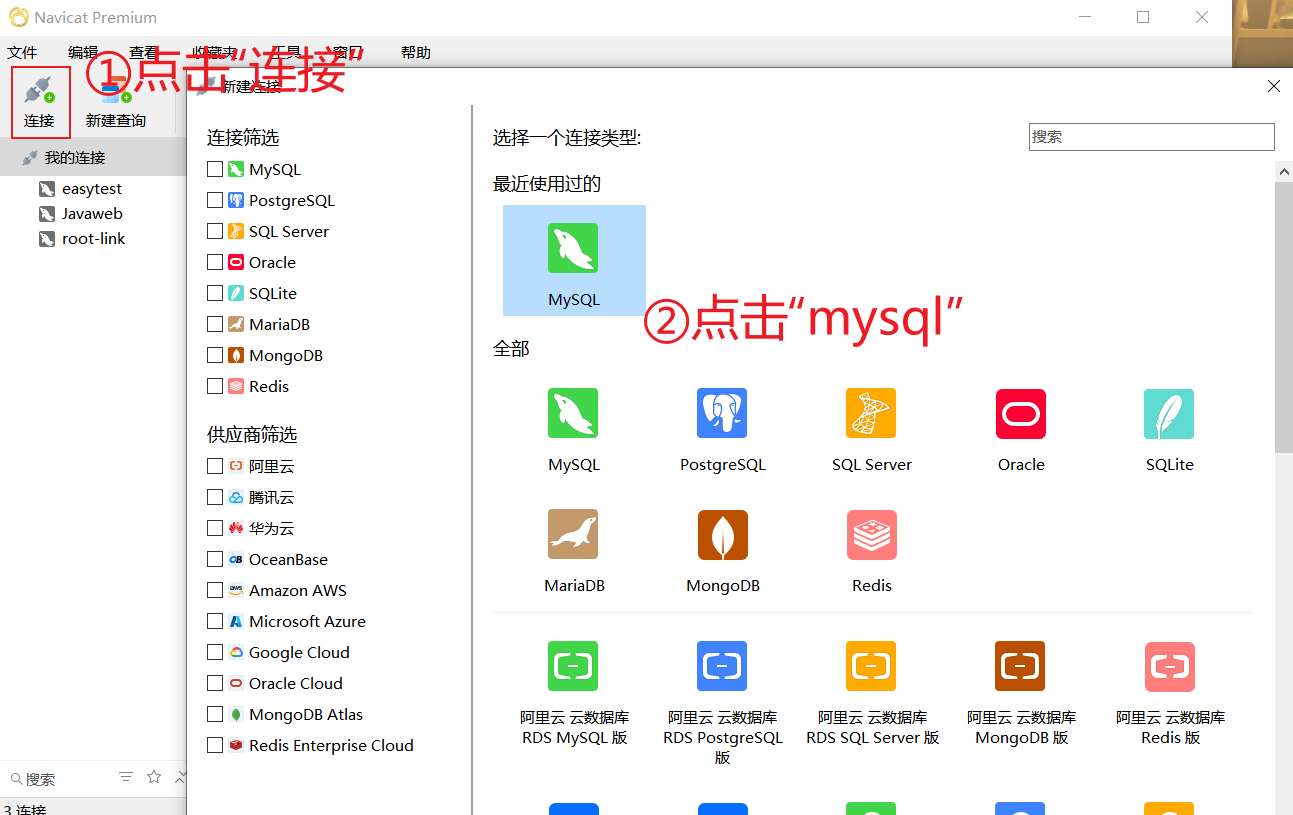Open the 帮助 menu
The height and width of the screenshot is (815, 1293).
tap(416, 52)
